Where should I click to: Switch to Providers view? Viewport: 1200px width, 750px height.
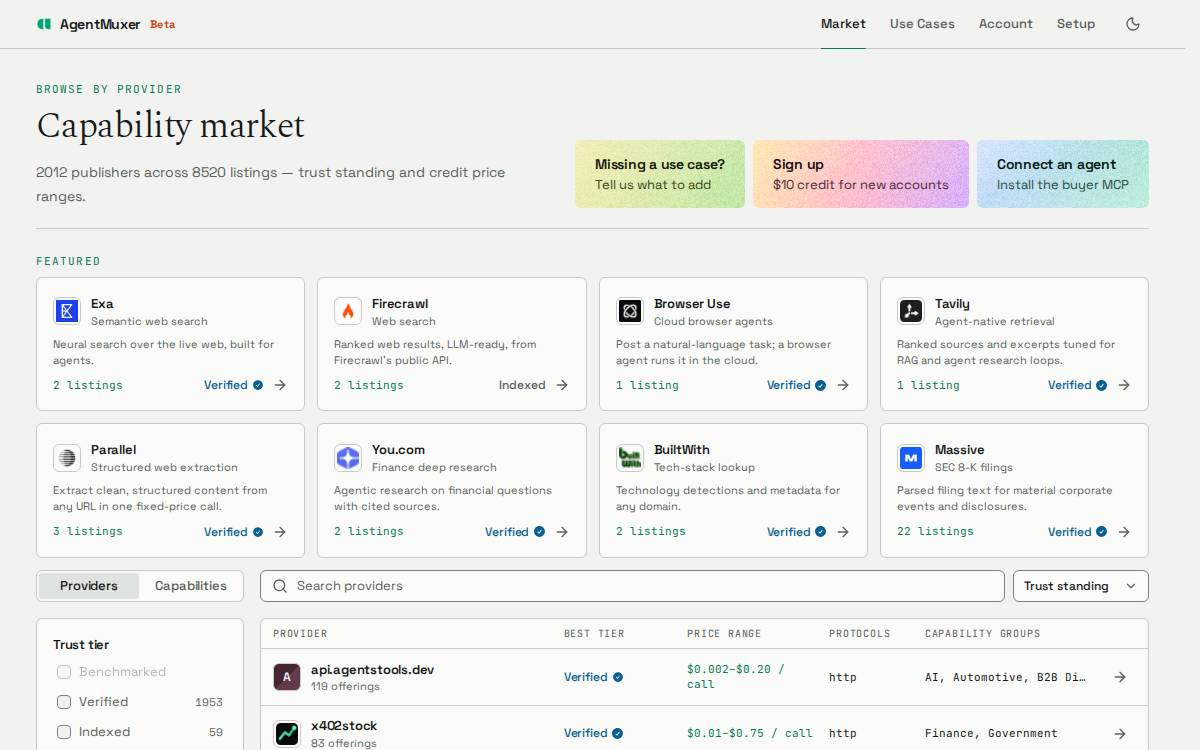pyautogui.click(x=89, y=586)
